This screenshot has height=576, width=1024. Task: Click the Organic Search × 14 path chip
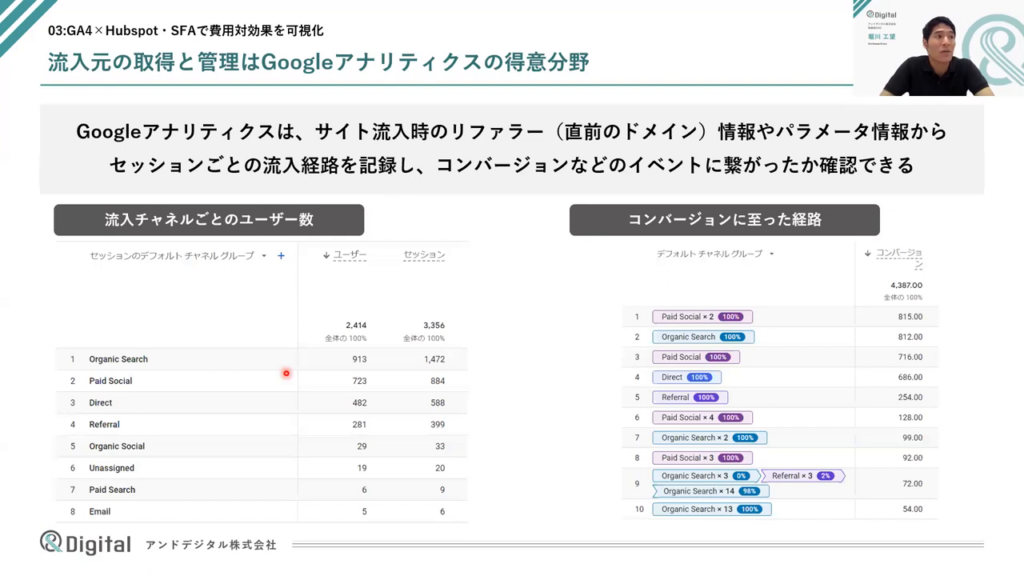697,491
